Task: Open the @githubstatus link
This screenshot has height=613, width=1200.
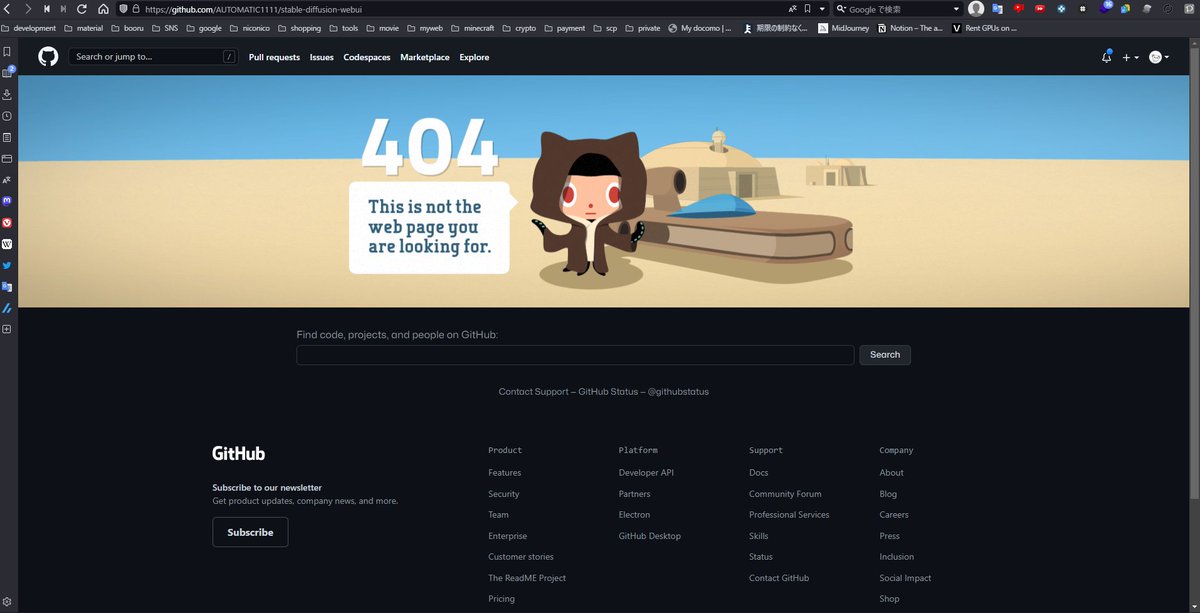Action: [x=678, y=392]
